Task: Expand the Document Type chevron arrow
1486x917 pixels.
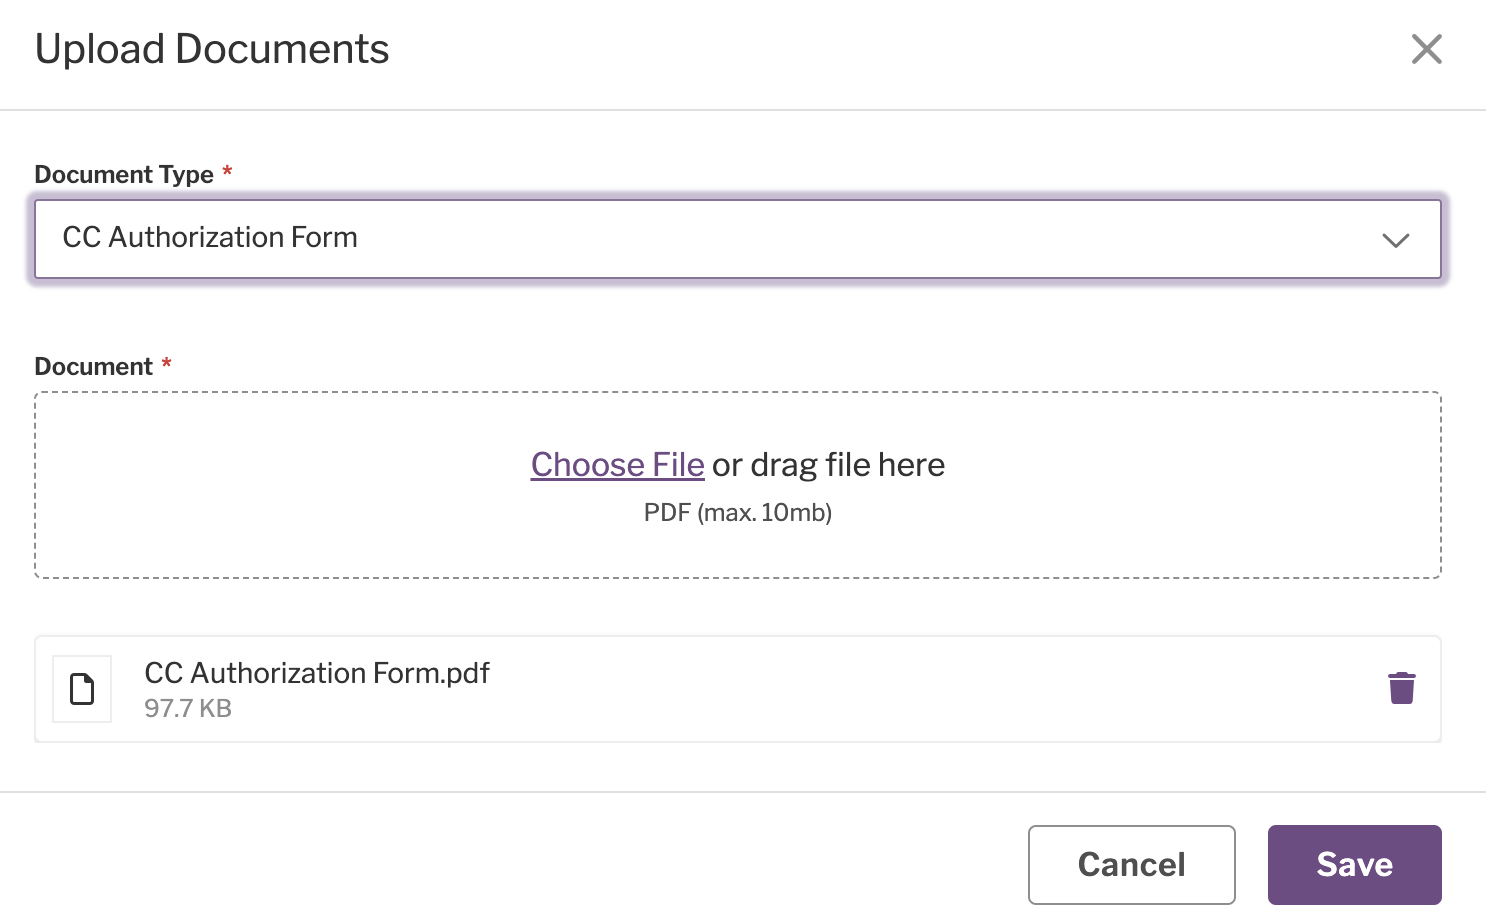Action: [1395, 240]
